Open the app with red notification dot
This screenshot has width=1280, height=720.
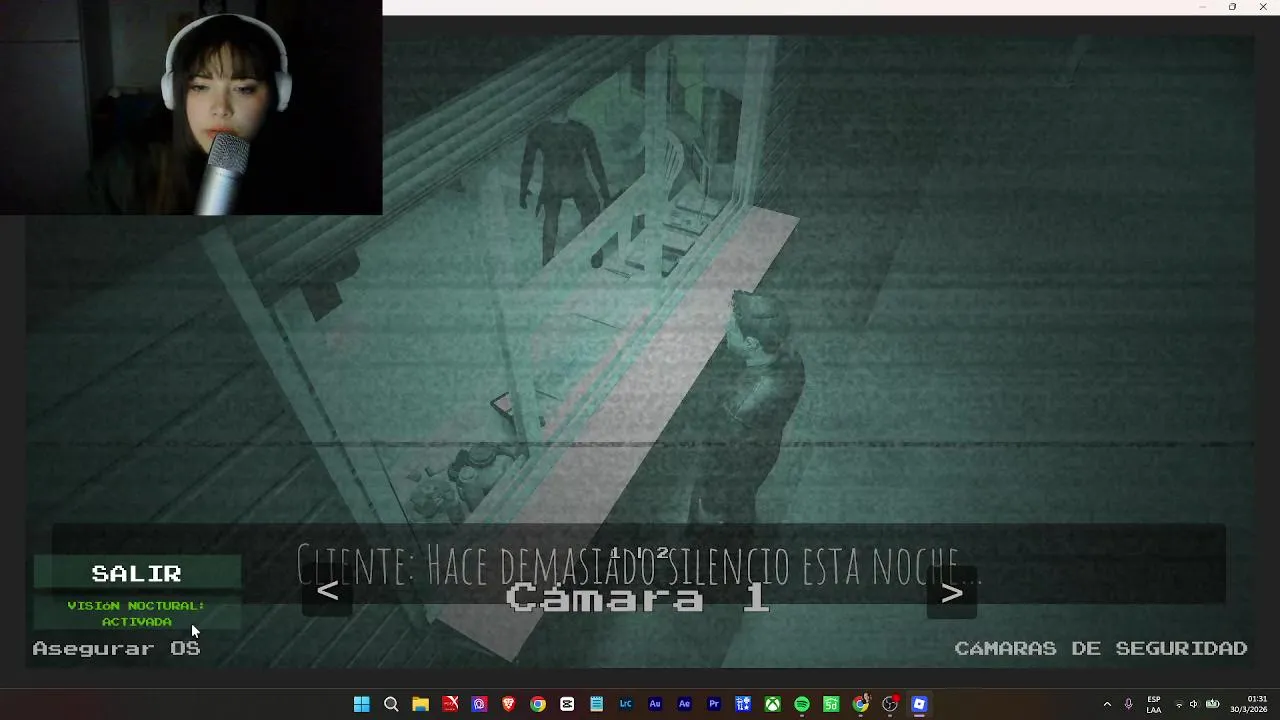(890, 704)
